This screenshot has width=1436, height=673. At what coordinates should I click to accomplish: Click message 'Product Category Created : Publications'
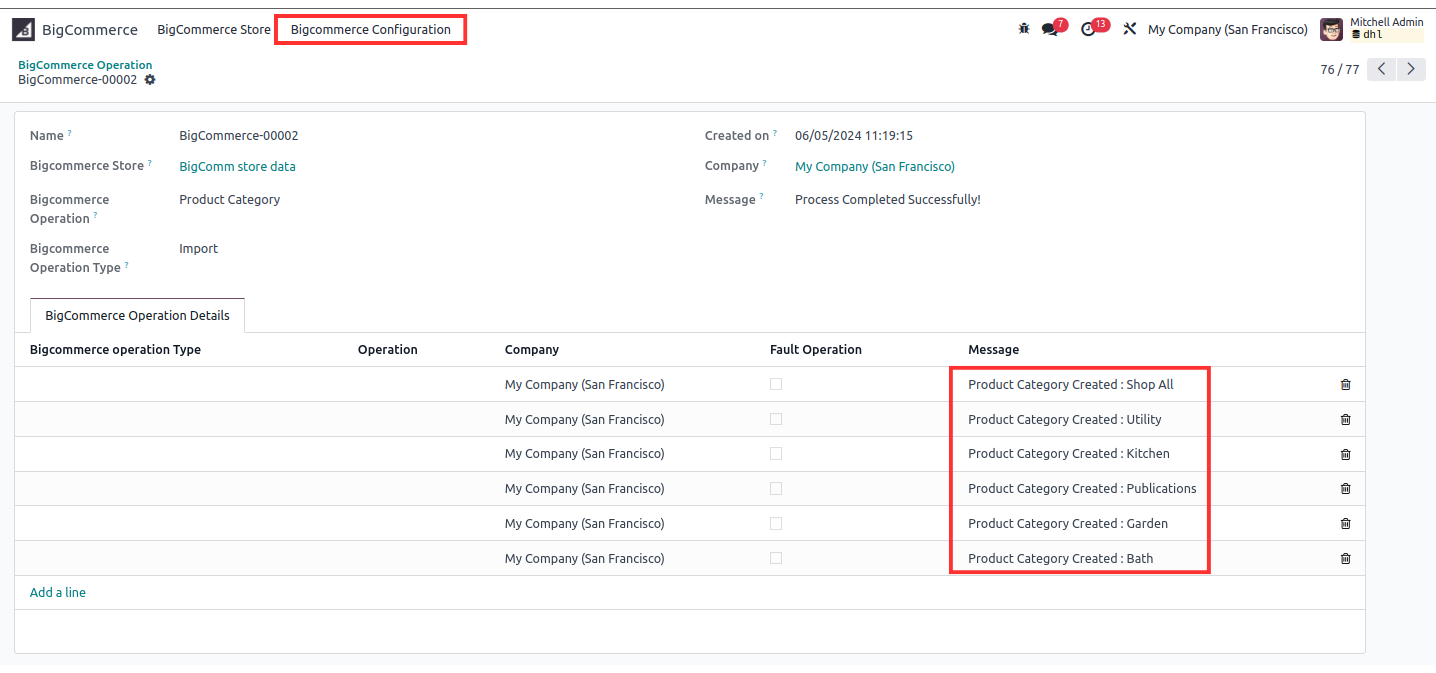pyautogui.click(x=1082, y=489)
